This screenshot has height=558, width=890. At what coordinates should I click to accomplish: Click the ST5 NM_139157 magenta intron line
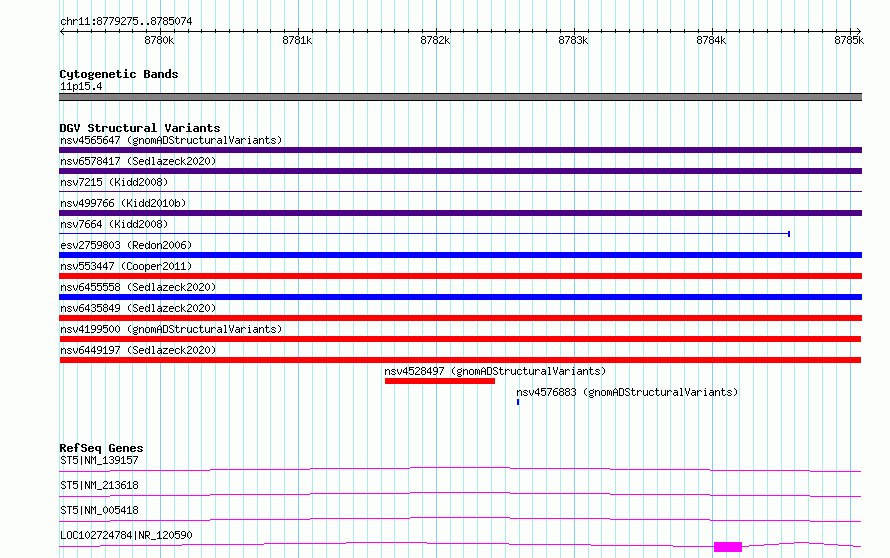pos(460,468)
